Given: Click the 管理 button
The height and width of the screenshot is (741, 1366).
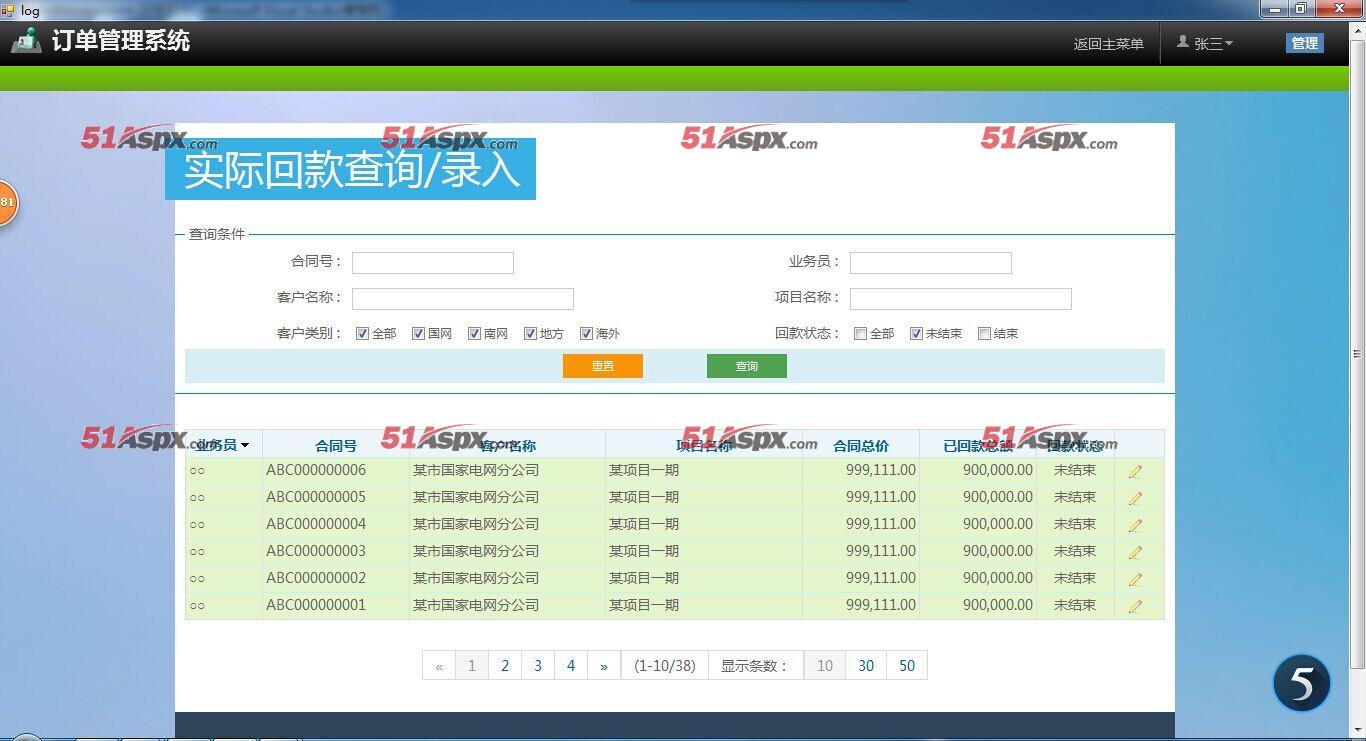Looking at the screenshot, I should (1304, 43).
